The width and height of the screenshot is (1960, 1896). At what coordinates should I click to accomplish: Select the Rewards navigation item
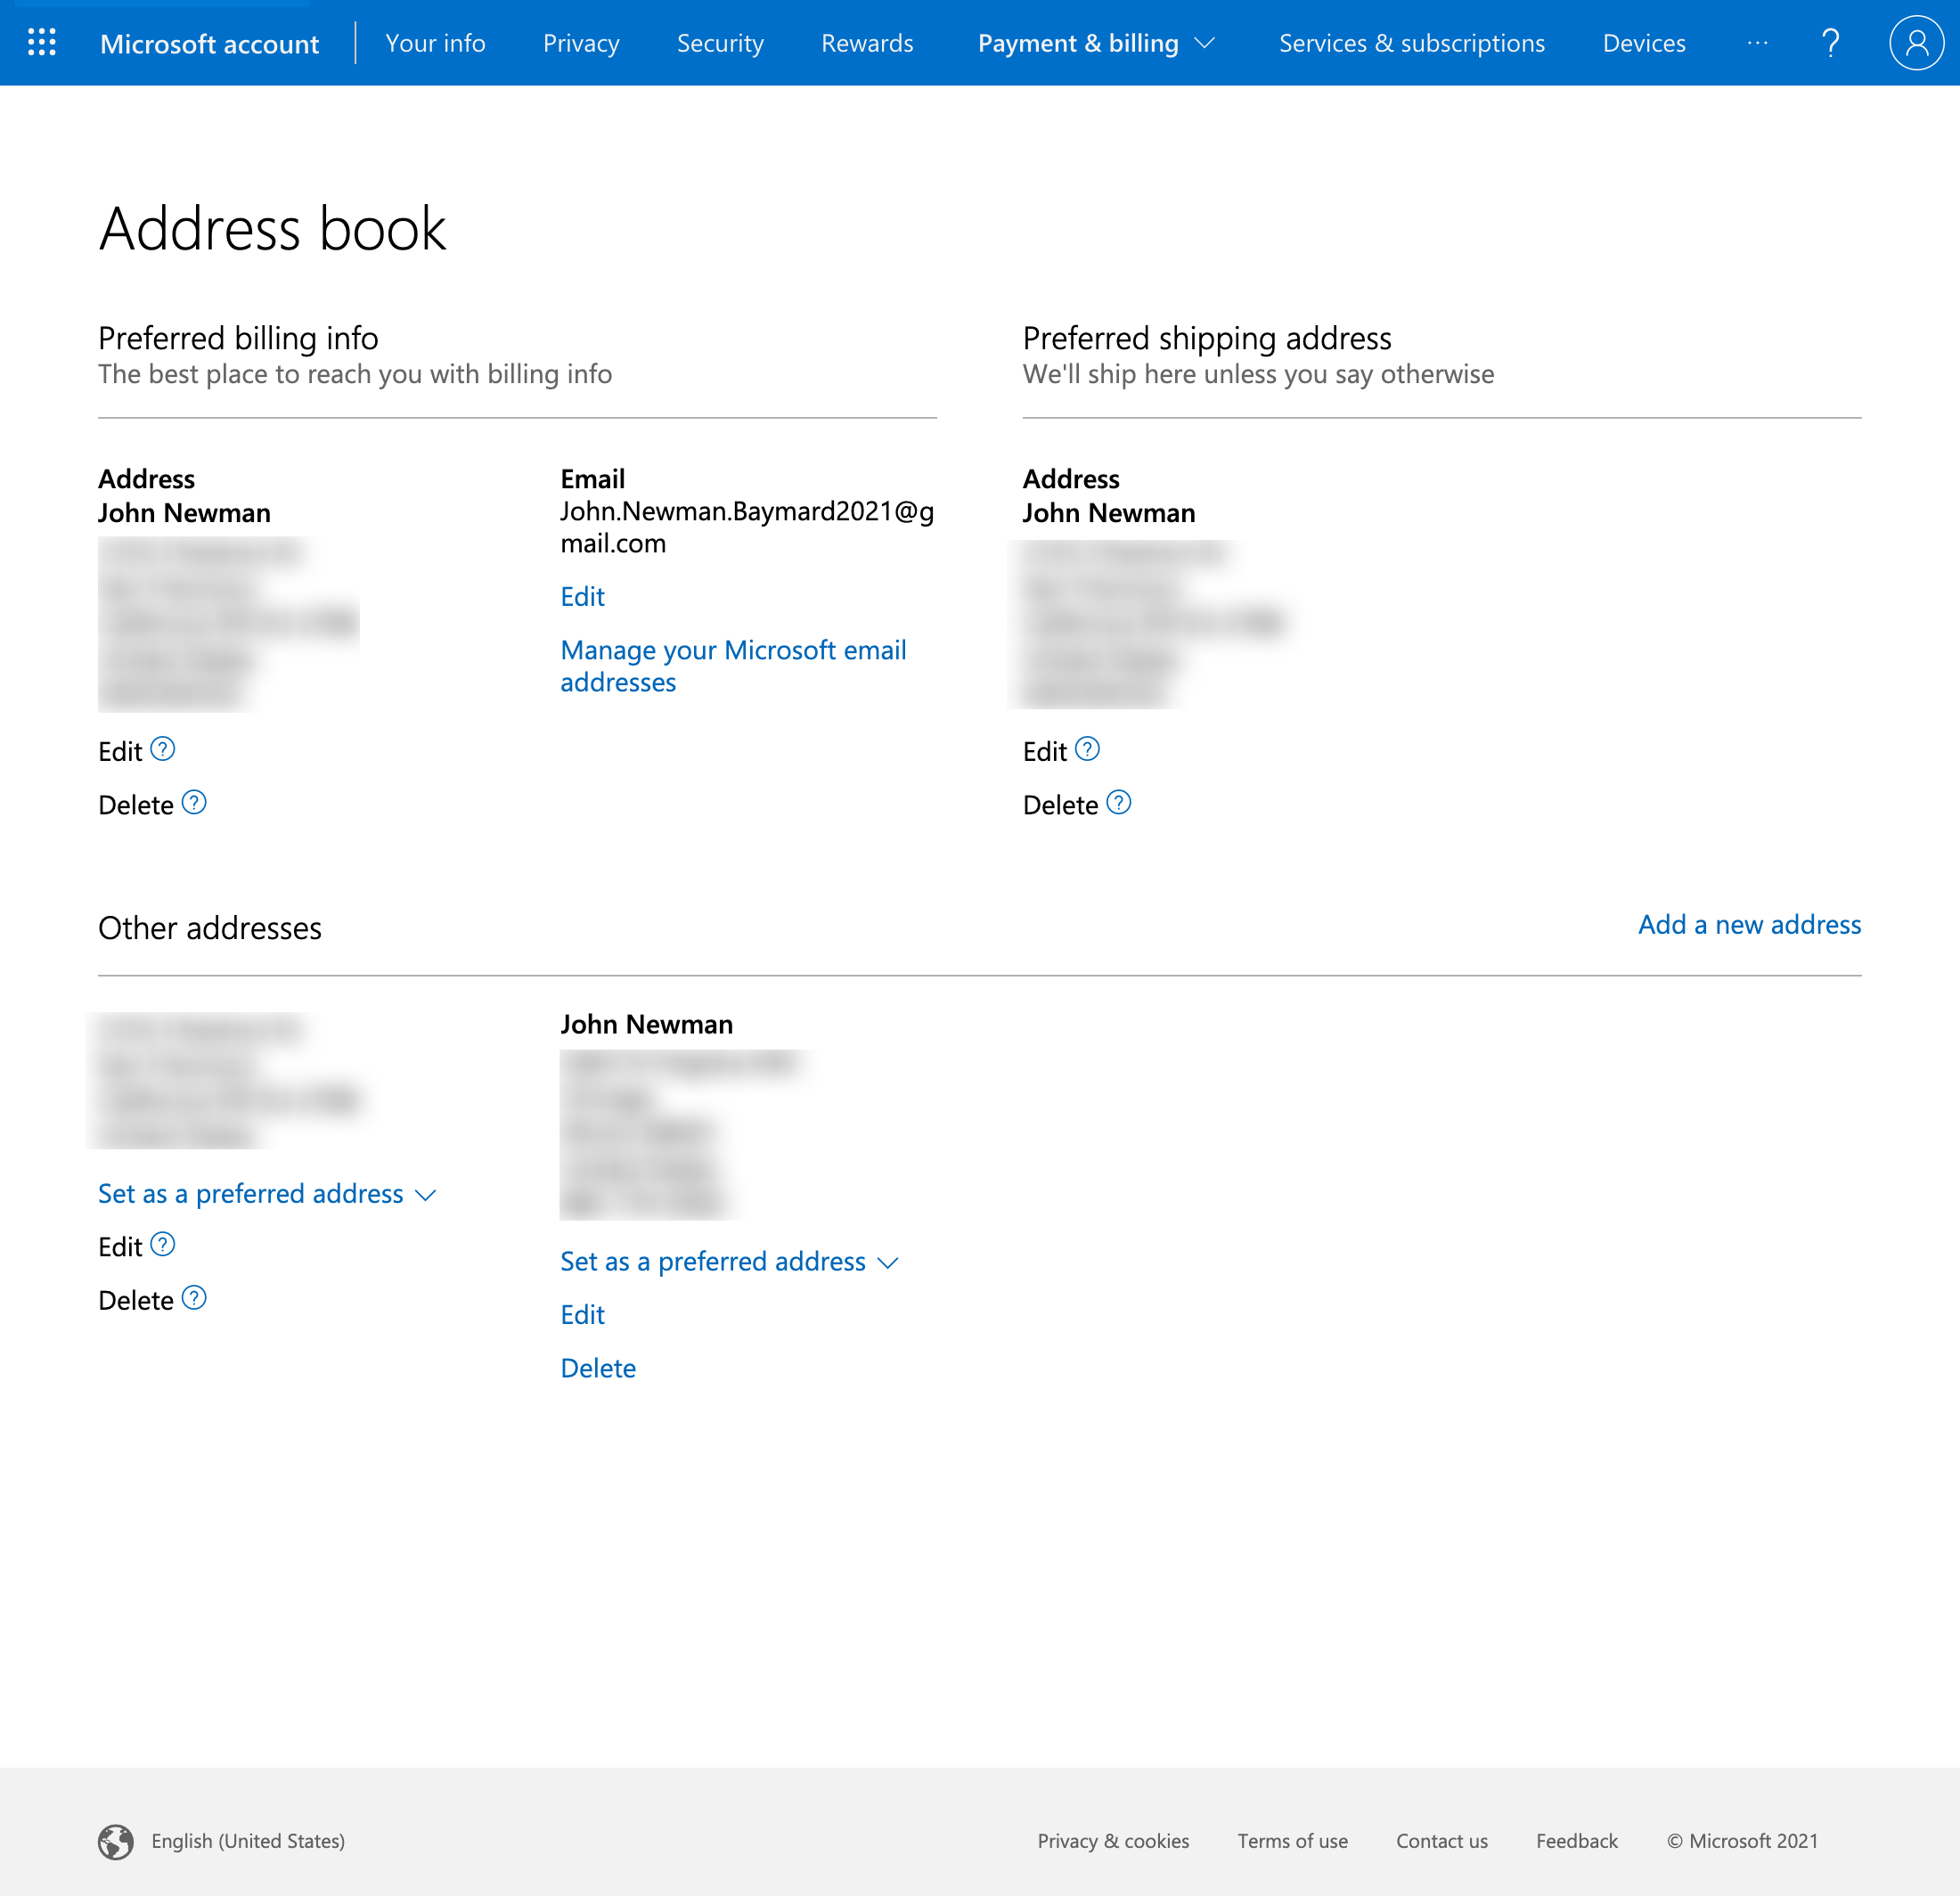[866, 43]
